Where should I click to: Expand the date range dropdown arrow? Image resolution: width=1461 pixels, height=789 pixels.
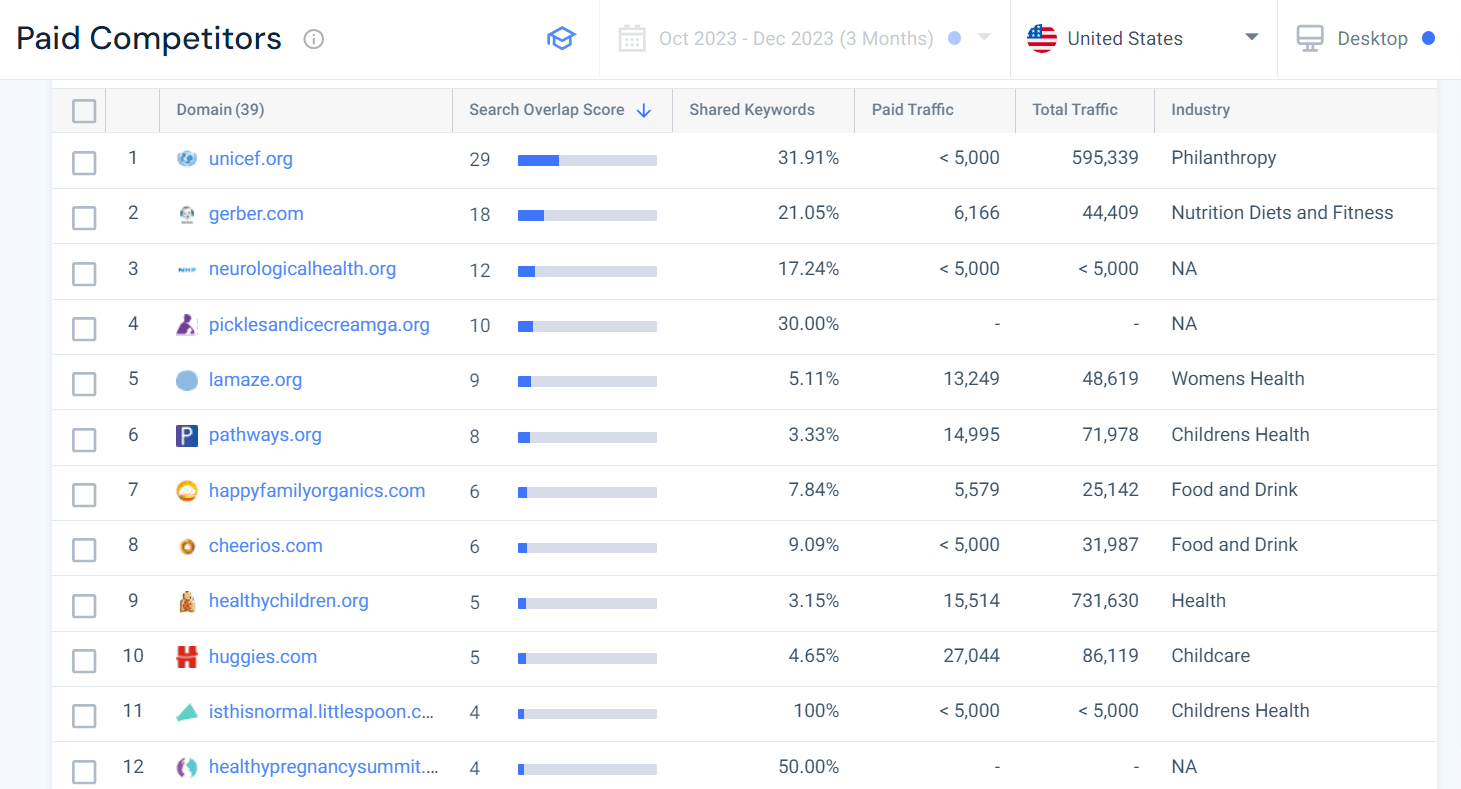coord(984,37)
